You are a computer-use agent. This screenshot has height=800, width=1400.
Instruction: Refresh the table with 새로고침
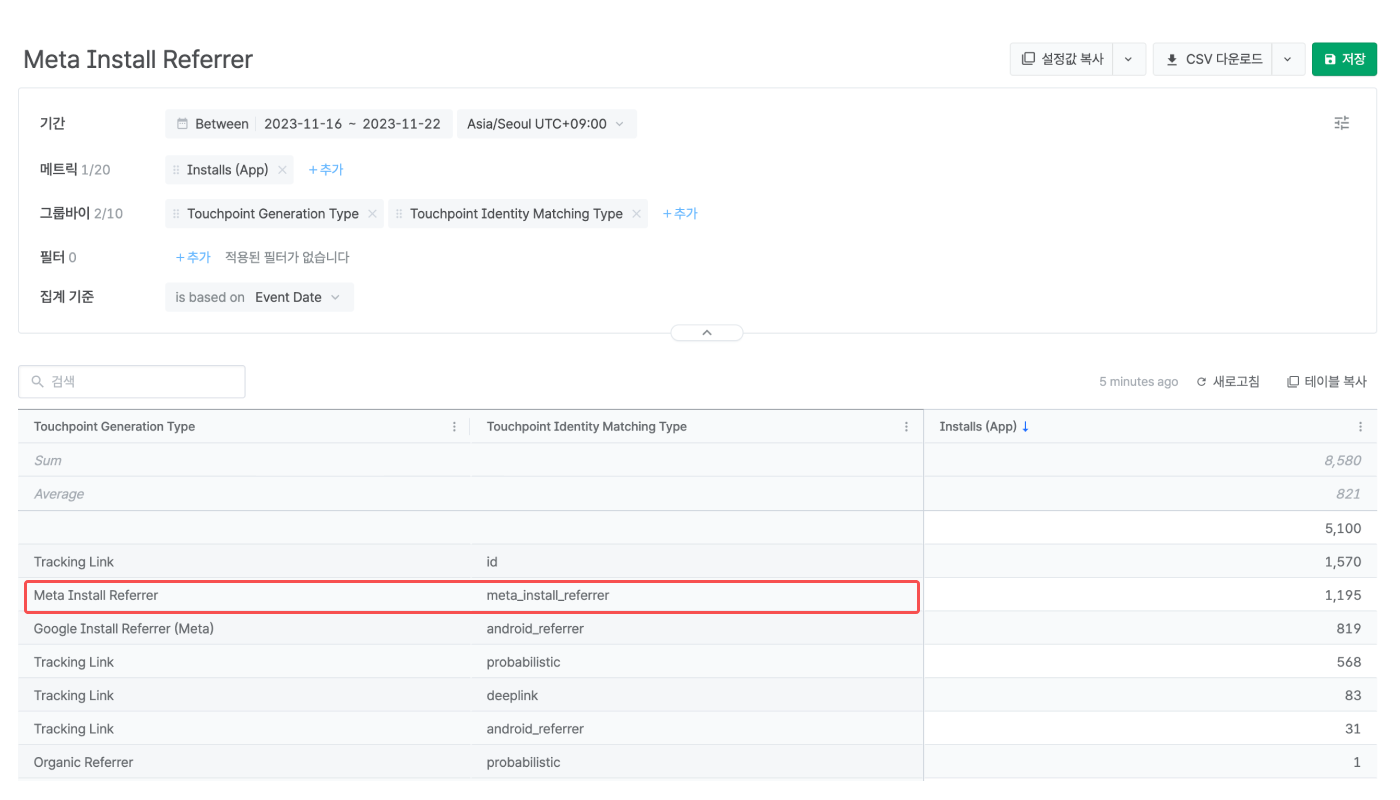coord(1228,382)
